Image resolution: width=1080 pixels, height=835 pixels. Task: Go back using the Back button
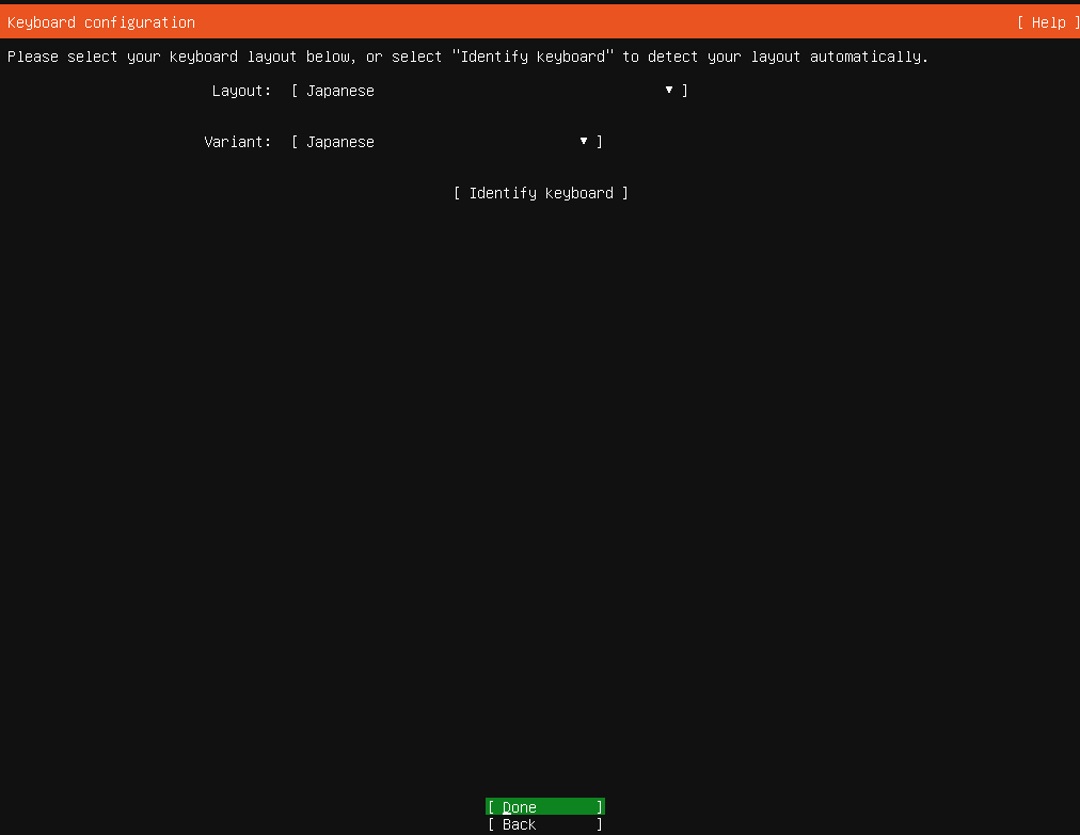coord(545,825)
